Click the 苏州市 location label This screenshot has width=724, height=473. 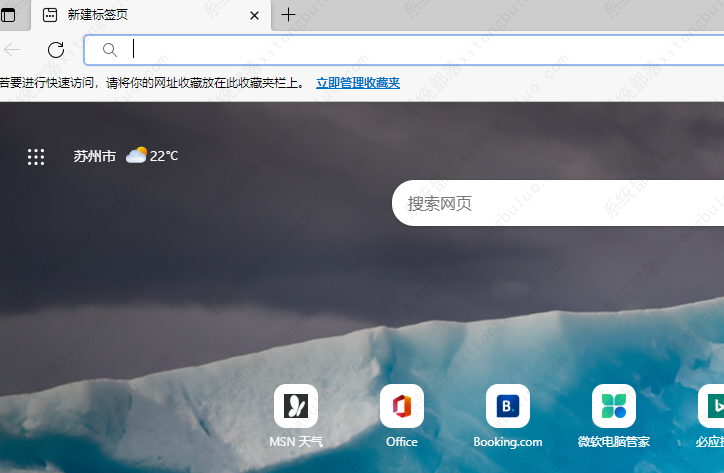click(x=94, y=156)
